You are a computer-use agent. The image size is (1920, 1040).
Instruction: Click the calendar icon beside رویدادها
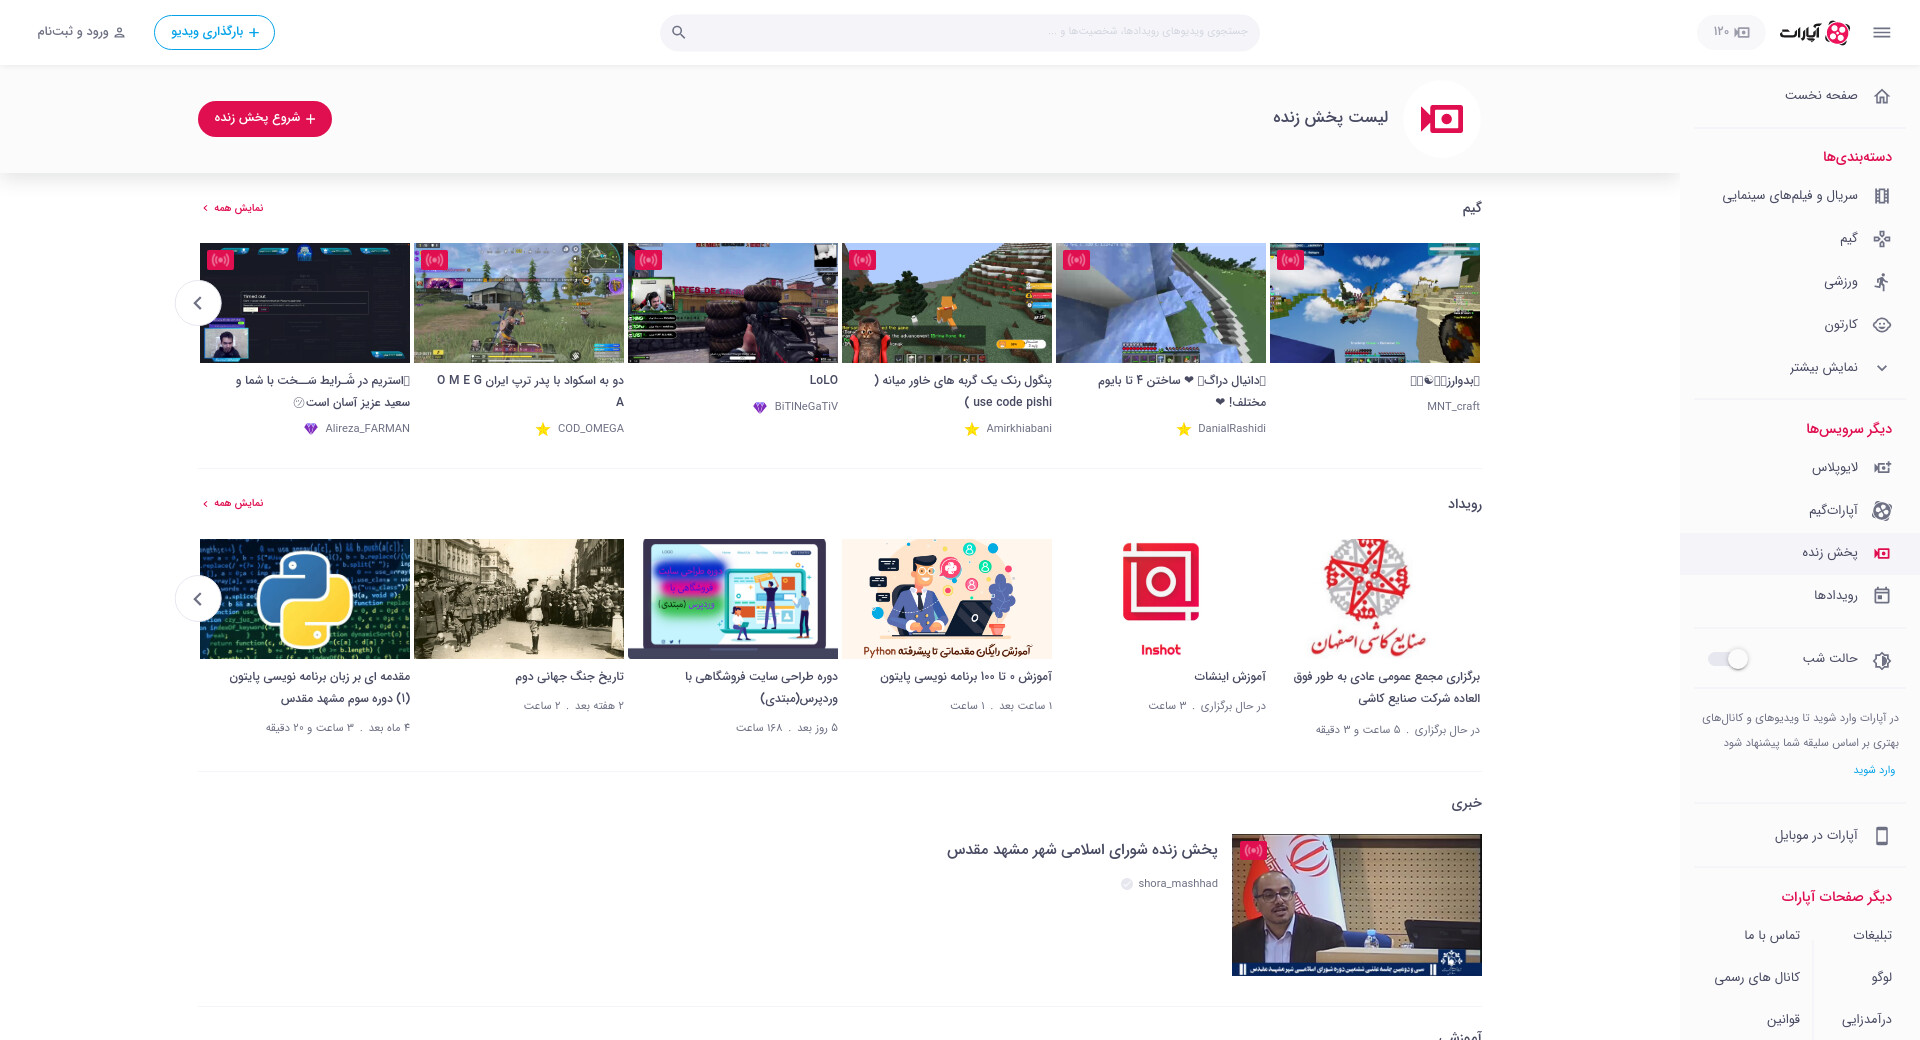point(1881,595)
